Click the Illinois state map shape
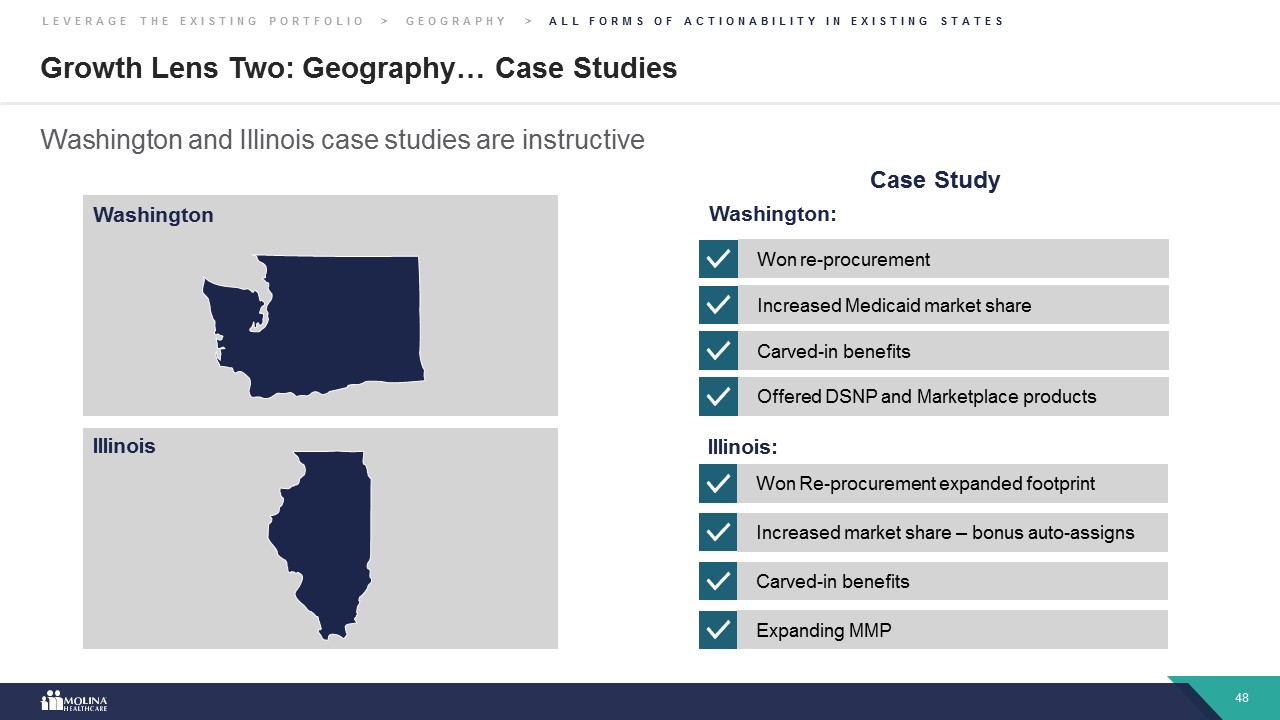This screenshot has width=1280, height=720. coord(325,540)
